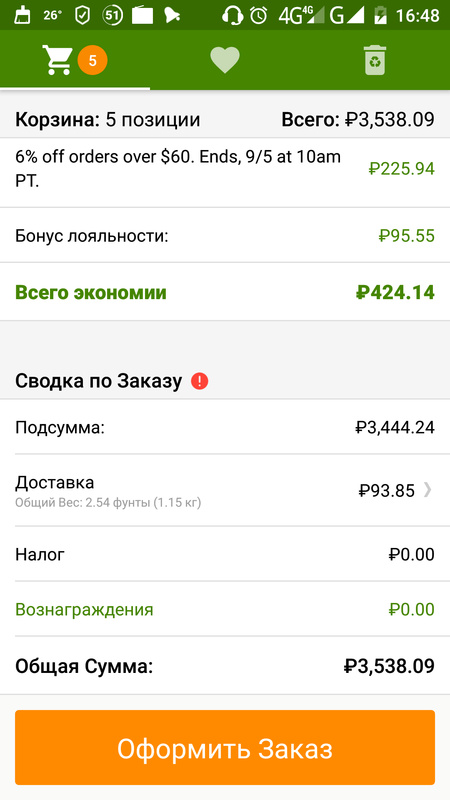Tap the Общая Сумма total row
450x800 pixels.
click(225, 666)
